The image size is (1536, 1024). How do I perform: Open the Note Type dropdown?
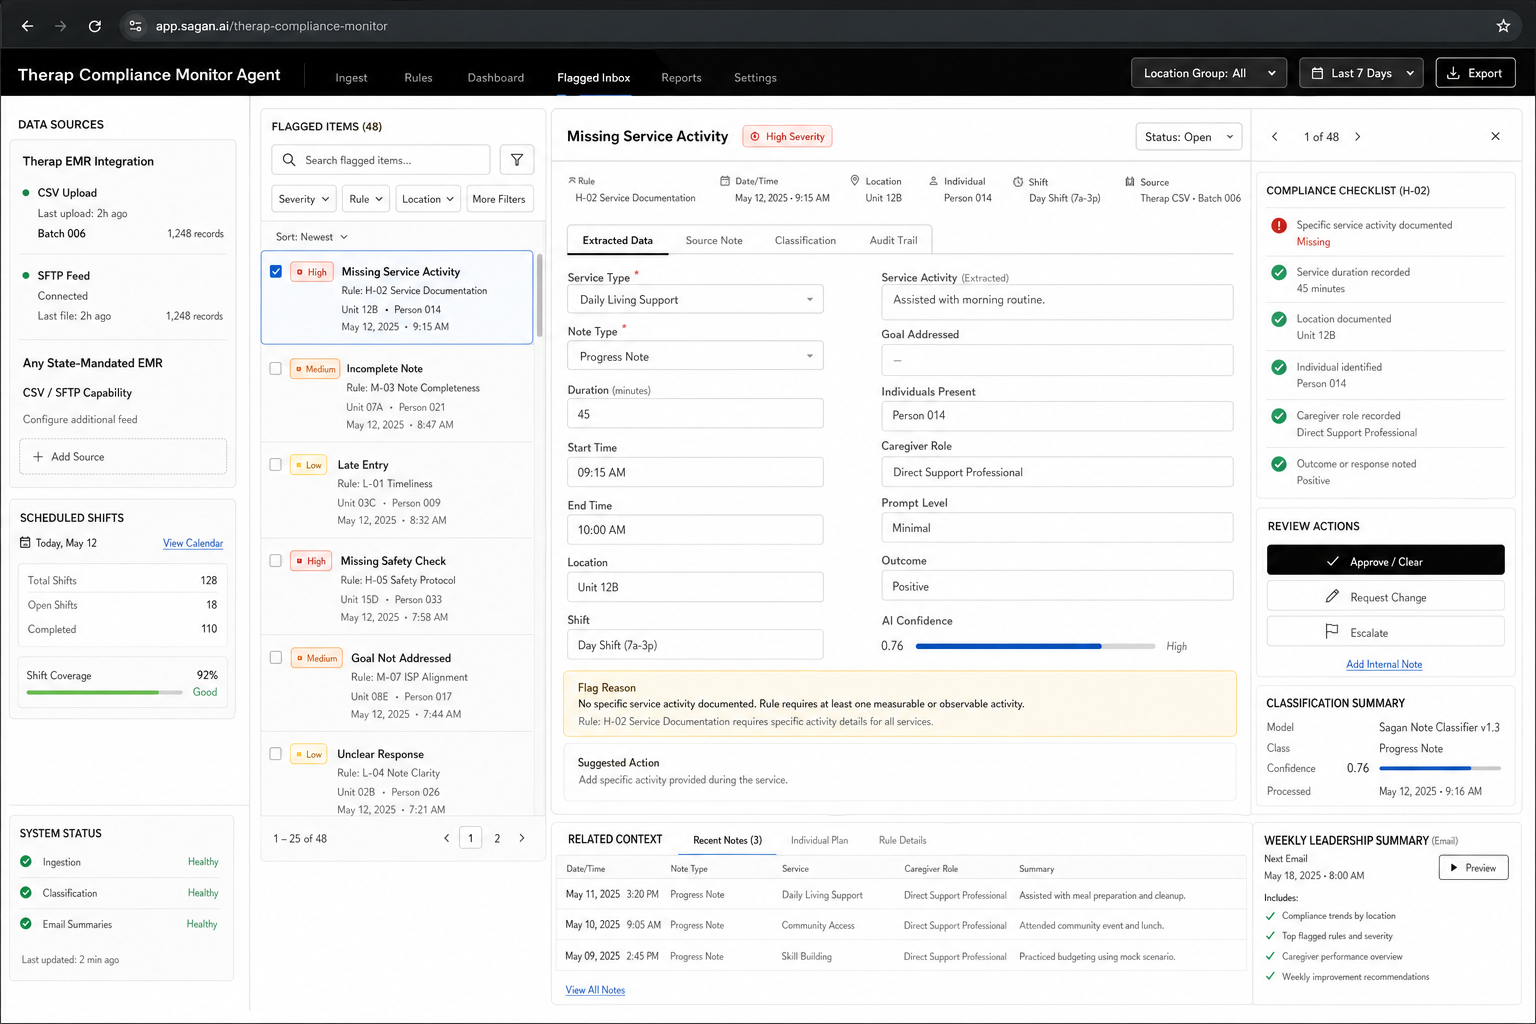click(695, 356)
